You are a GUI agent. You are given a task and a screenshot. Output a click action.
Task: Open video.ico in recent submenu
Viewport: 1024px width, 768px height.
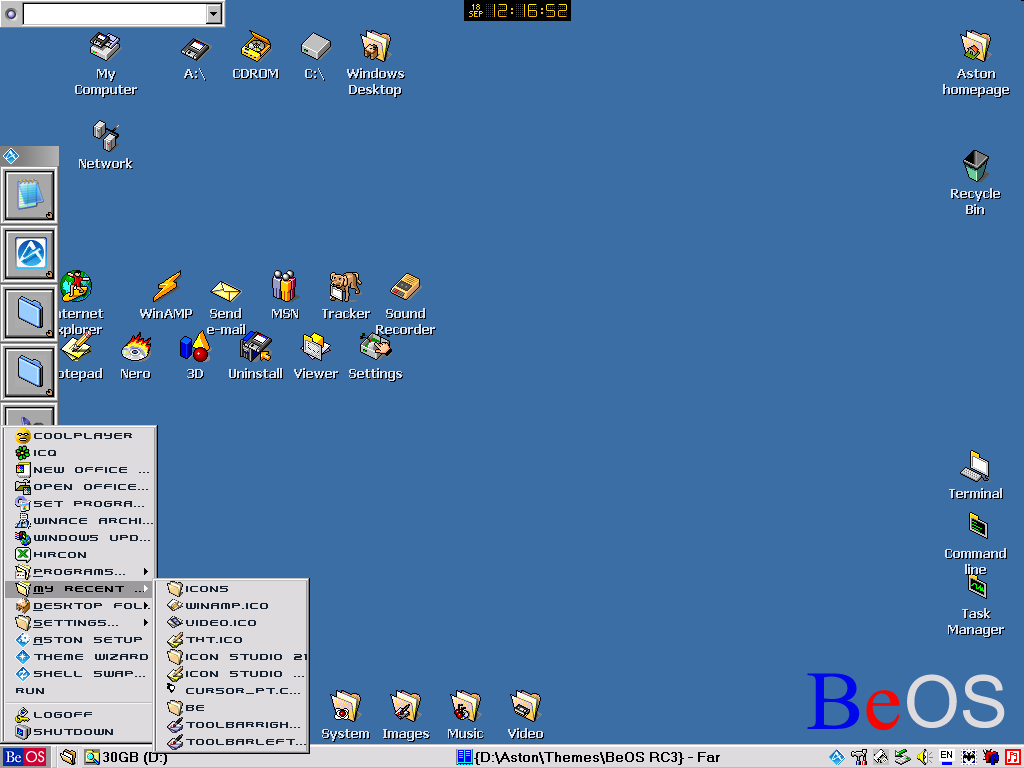[232, 622]
